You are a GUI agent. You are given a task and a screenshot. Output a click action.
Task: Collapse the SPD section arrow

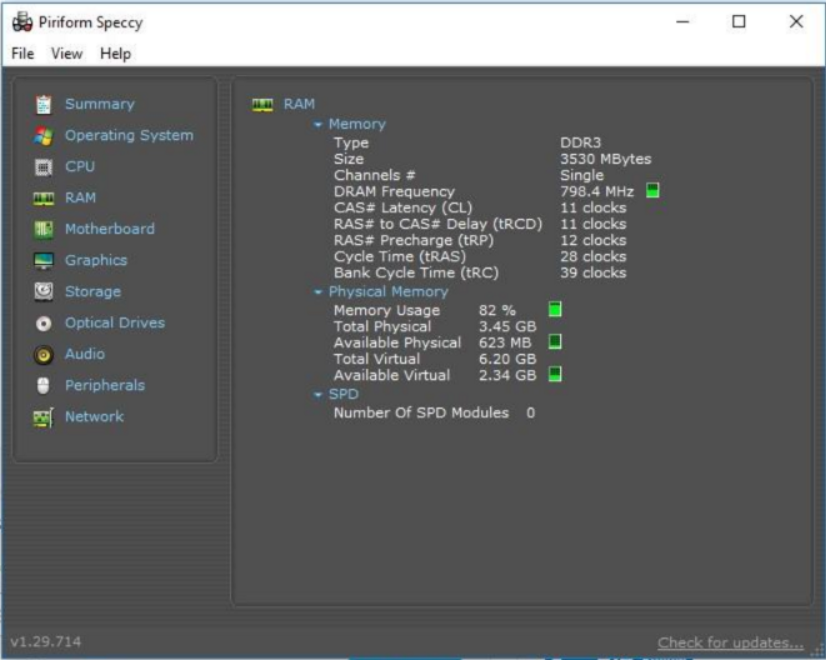pyautogui.click(x=318, y=395)
